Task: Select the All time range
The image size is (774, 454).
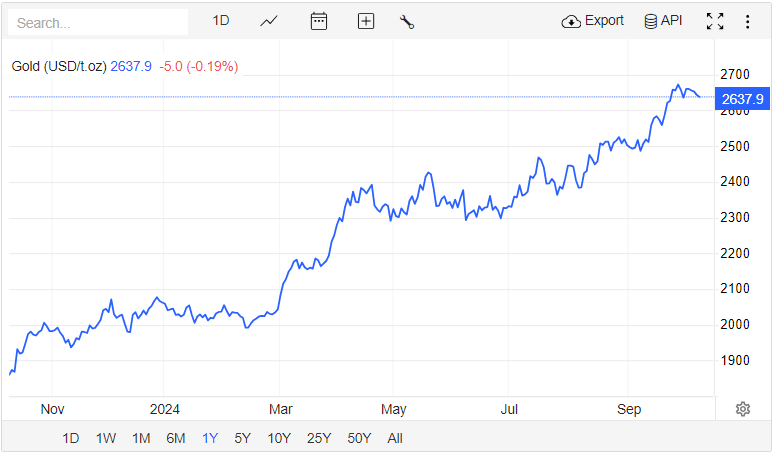Action: pos(395,438)
